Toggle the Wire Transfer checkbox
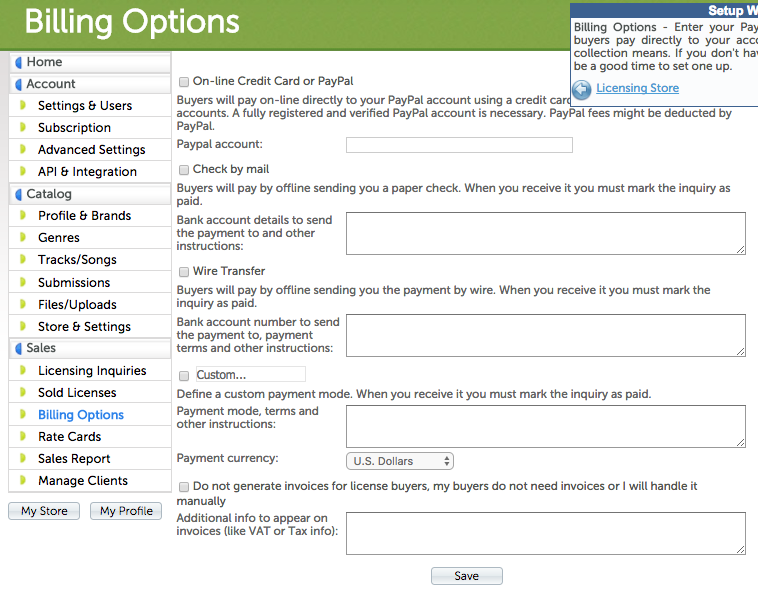 [x=183, y=272]
